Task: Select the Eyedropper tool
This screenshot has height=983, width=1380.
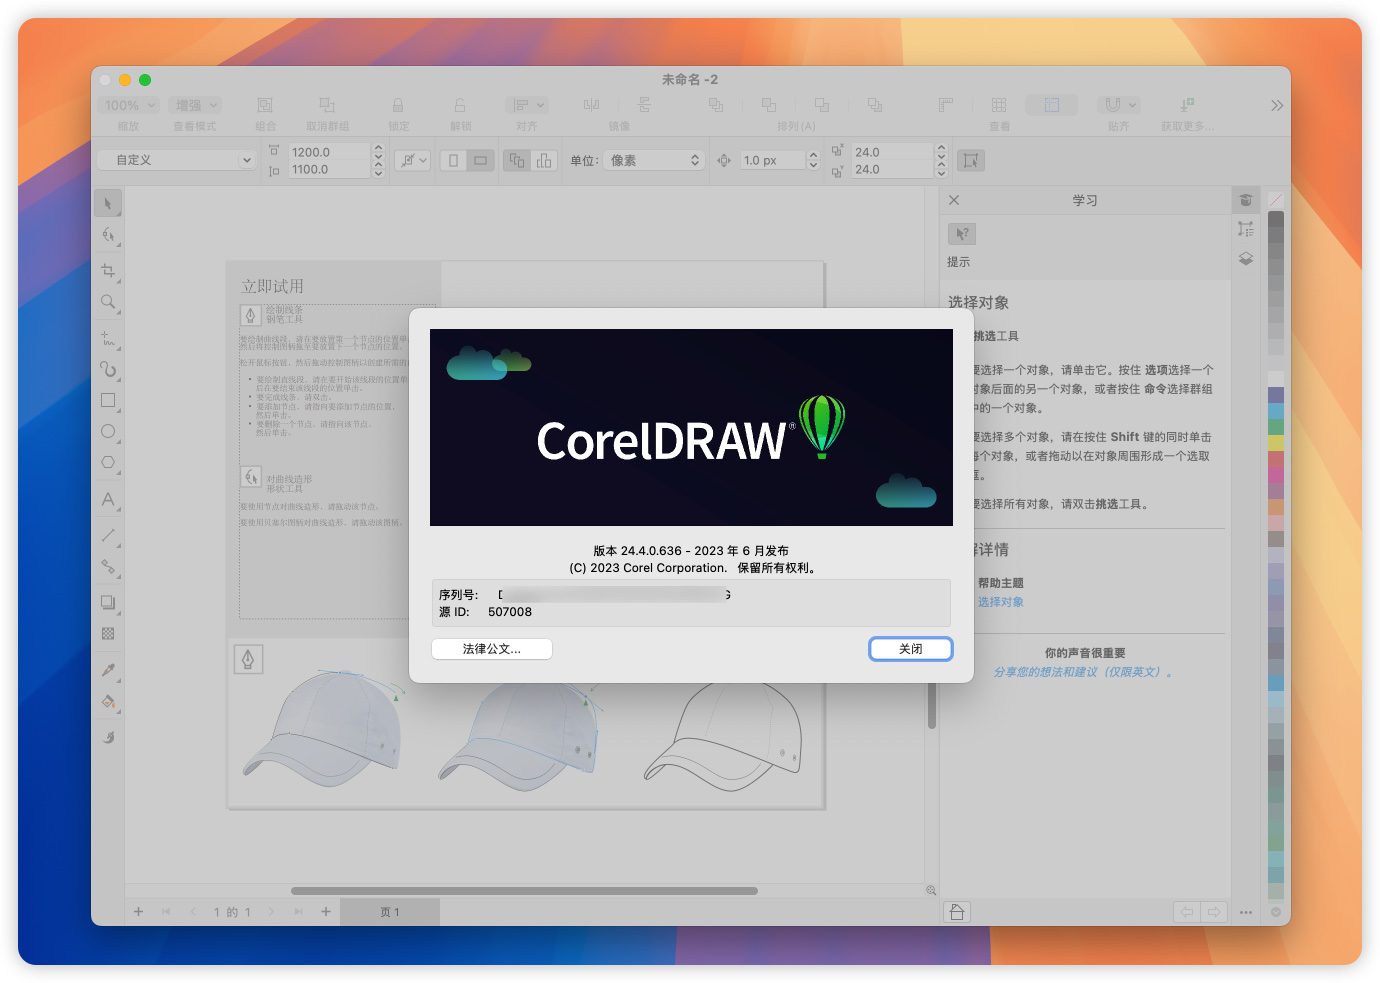Action: (108, 669)
